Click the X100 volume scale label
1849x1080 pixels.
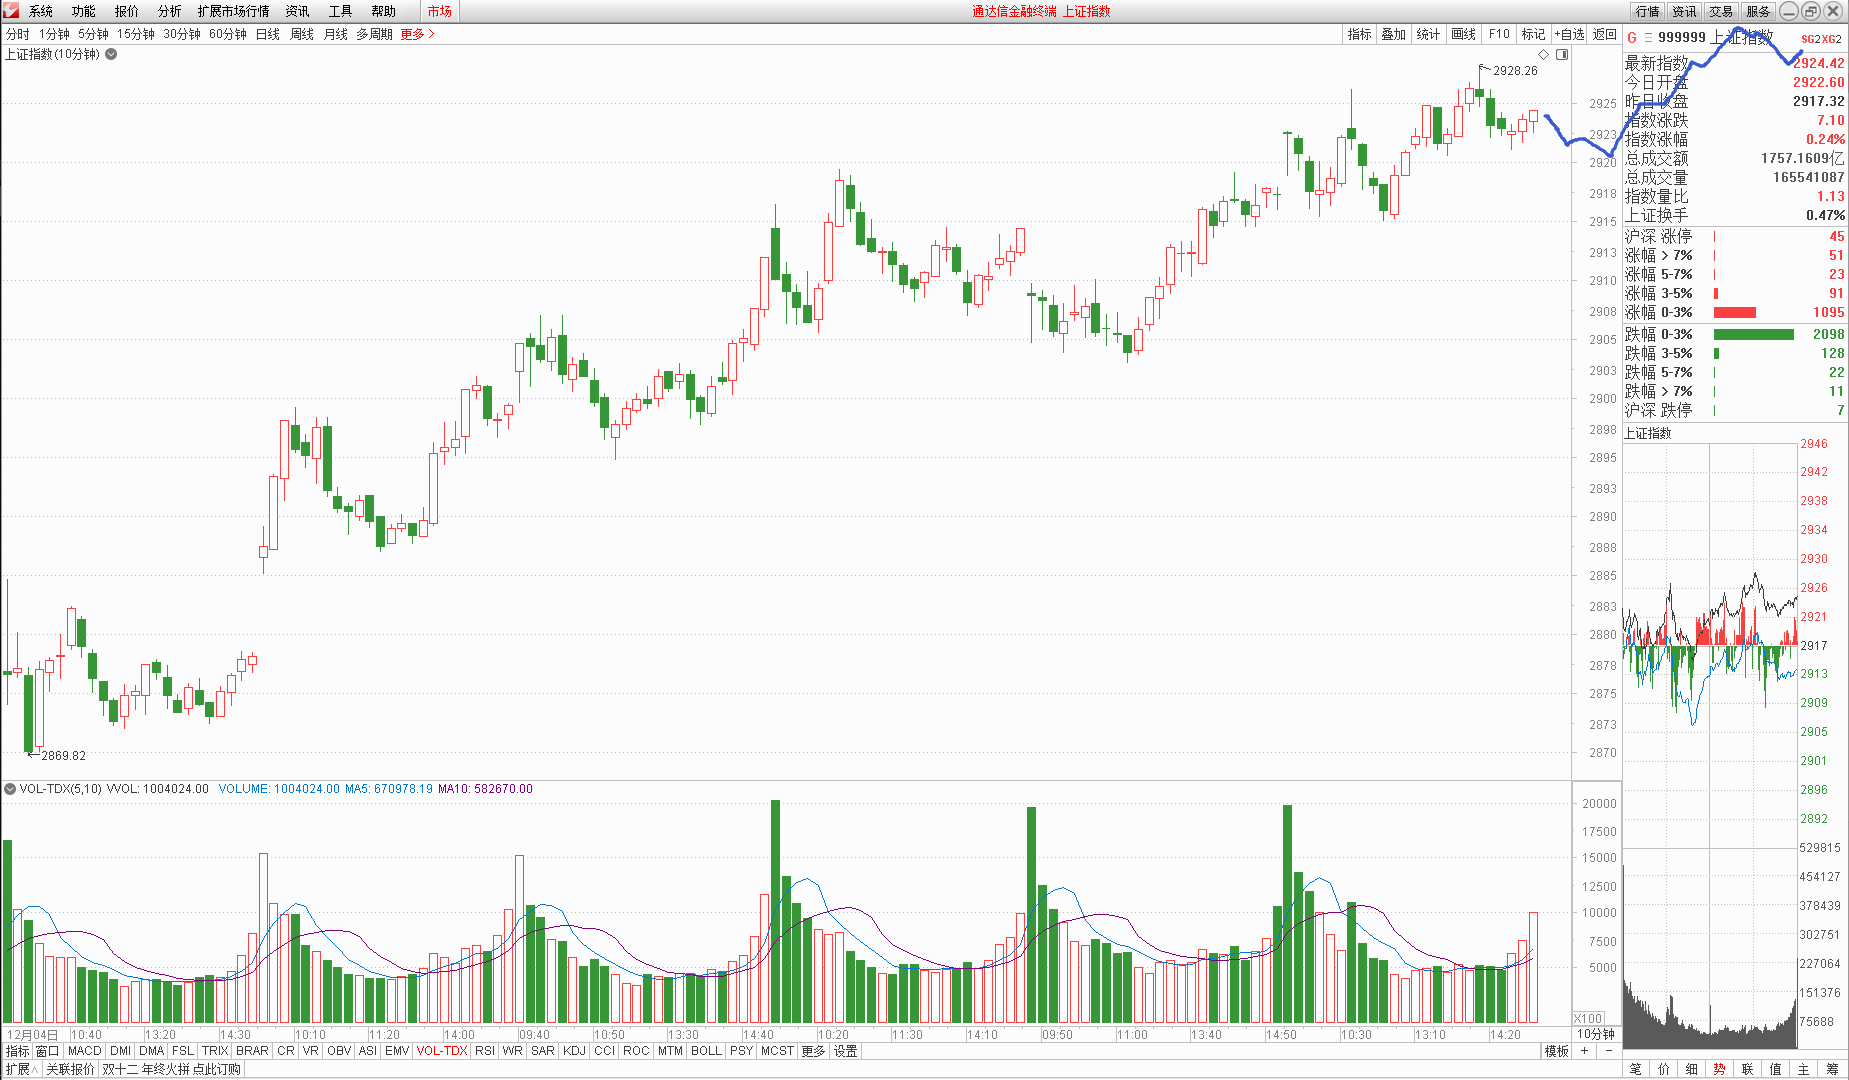1588,1018
